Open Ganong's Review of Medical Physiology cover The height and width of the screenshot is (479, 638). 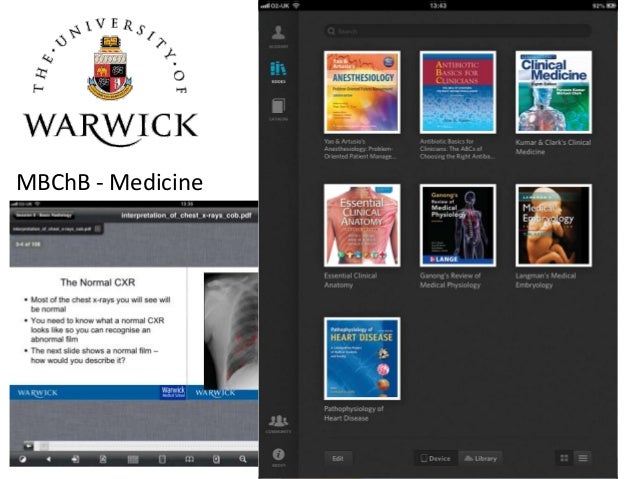click(458, 225)
